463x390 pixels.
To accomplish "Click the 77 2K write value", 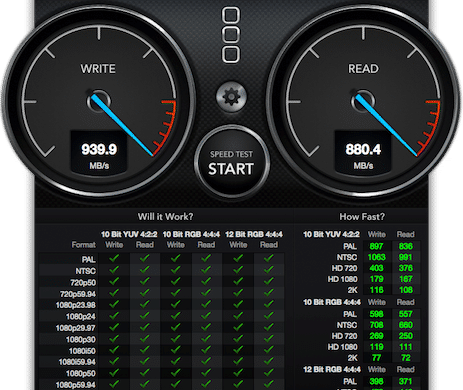I will point(376,358).
